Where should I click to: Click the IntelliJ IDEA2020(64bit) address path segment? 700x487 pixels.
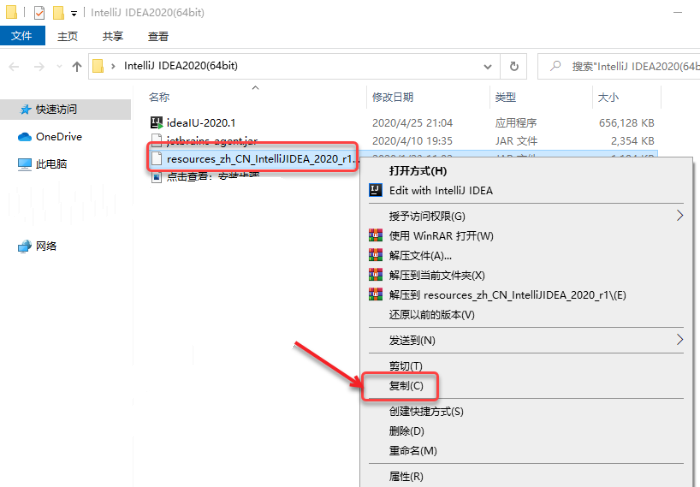click(181, 66)
